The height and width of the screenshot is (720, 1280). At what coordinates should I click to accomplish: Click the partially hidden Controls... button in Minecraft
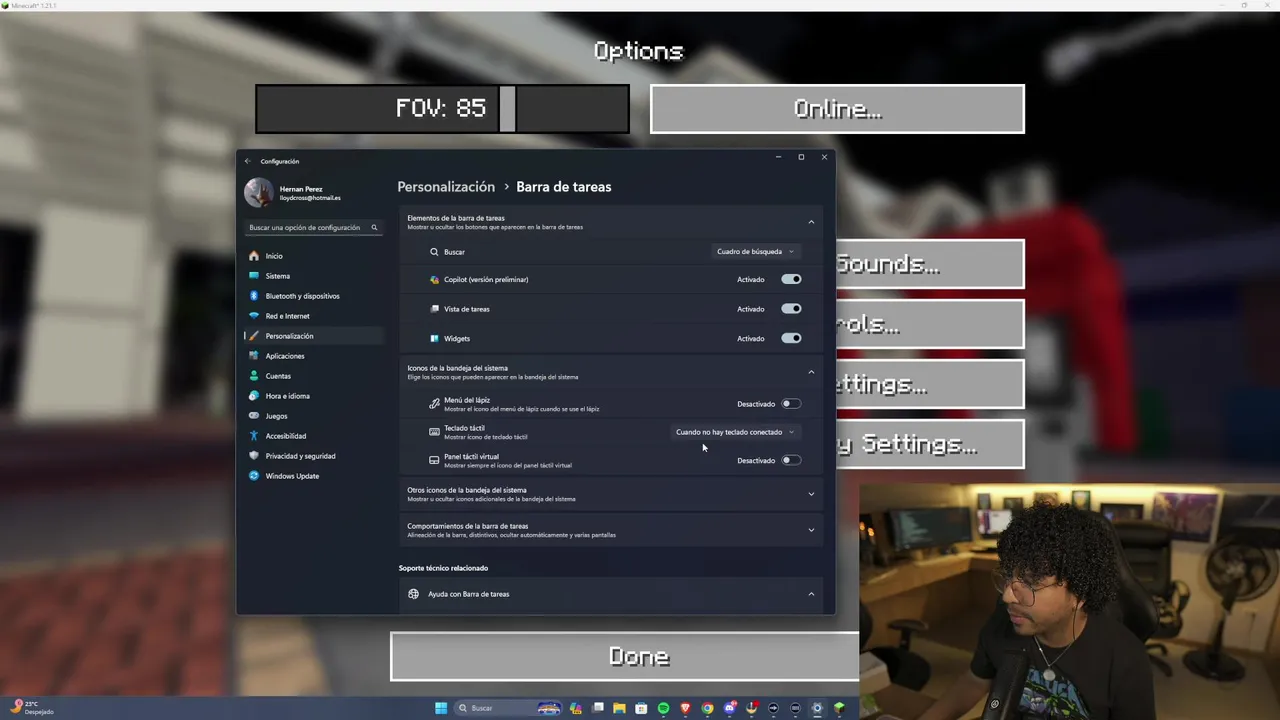click(930, 324)
